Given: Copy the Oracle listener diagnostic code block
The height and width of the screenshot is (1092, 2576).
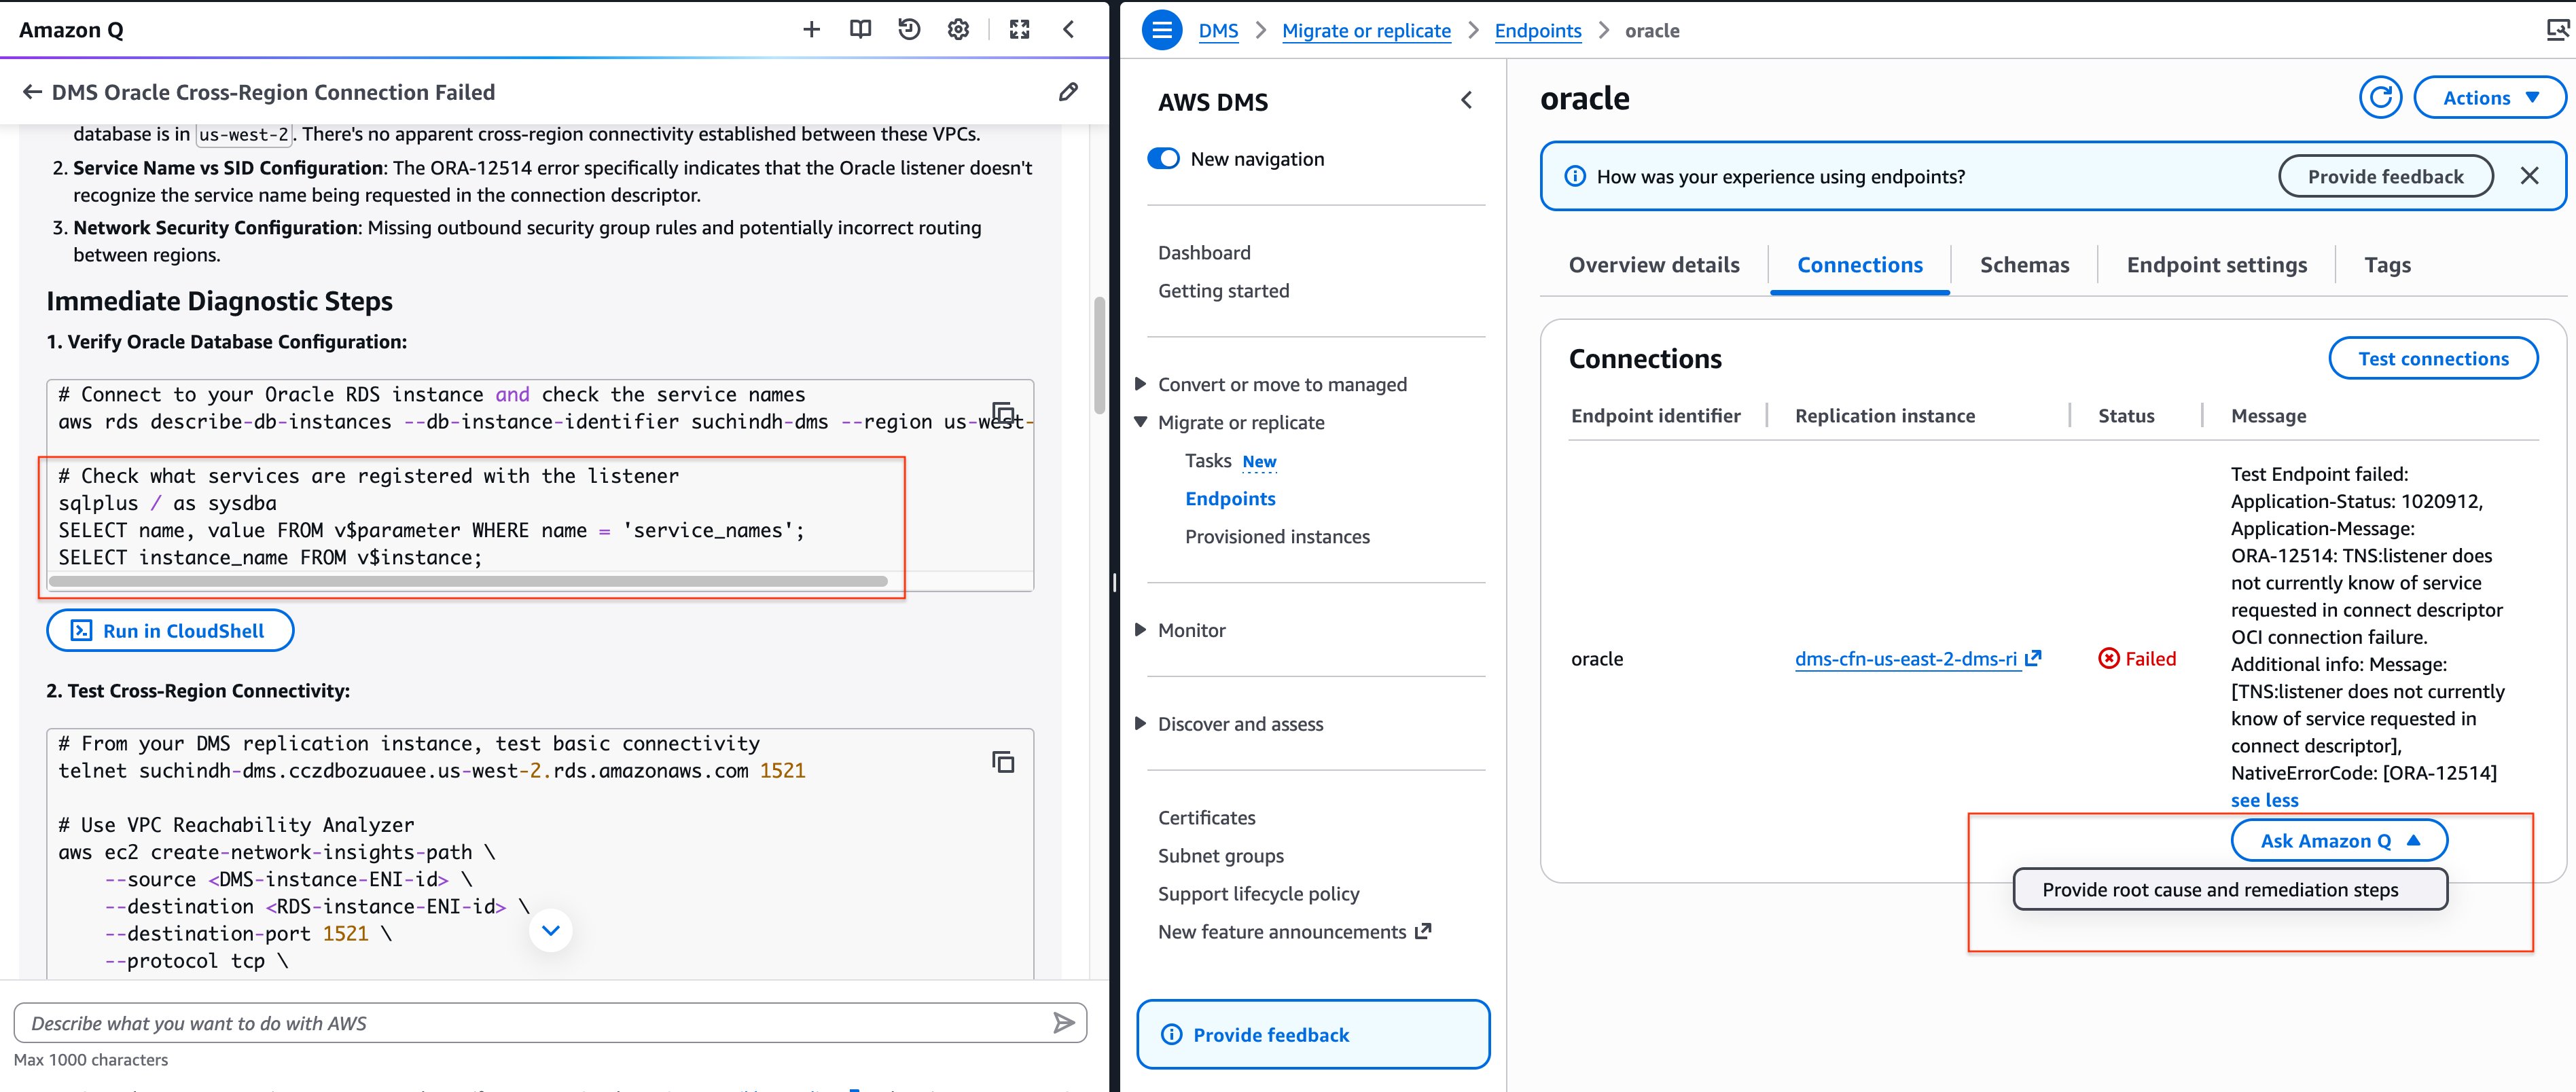Looking at the screenshot, I should 1004,413.
